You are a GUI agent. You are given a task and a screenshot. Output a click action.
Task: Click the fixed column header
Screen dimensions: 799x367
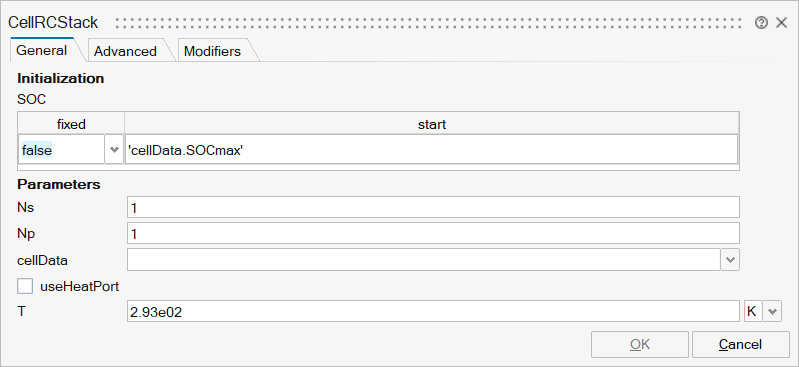pyautogui.click(x=71, y=124)
